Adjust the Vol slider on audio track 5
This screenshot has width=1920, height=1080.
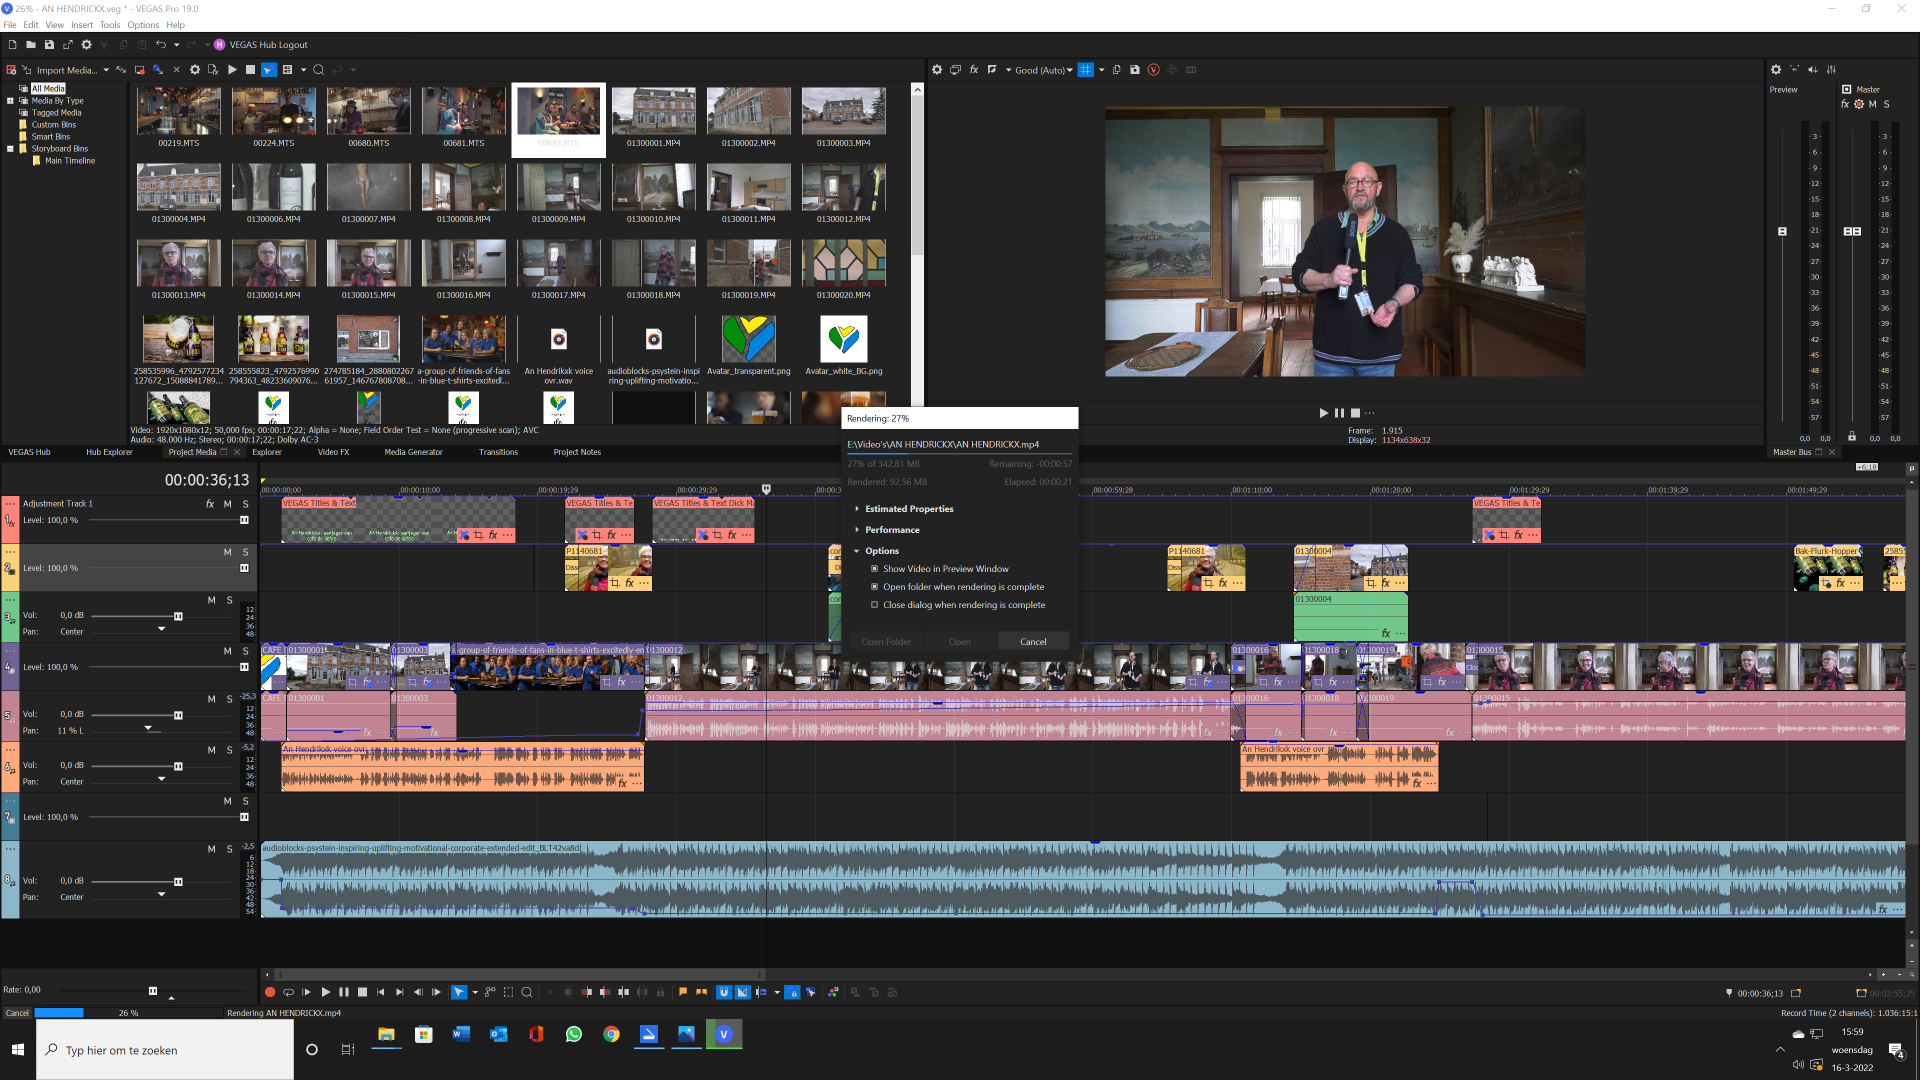[x=178, y=715]
